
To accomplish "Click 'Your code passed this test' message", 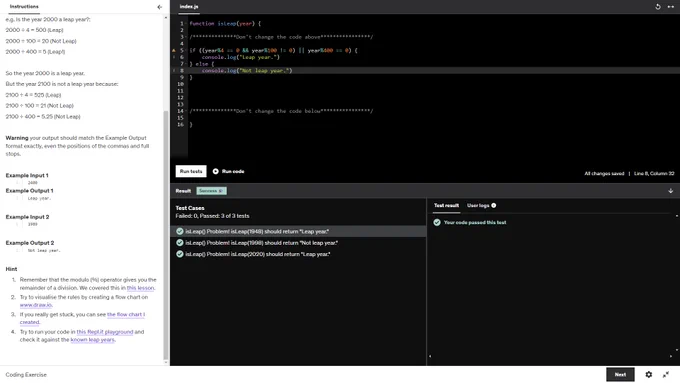I will pos(475,223).
